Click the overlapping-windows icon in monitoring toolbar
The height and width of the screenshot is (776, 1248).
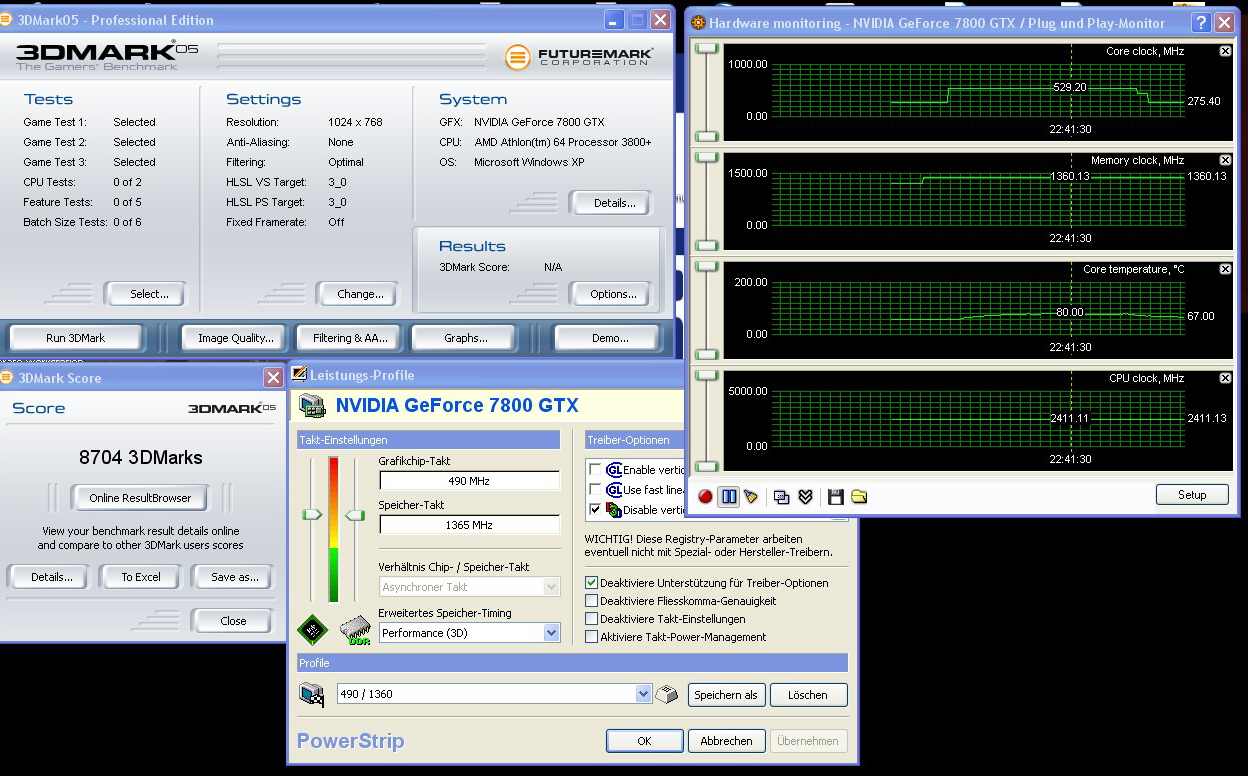click(x=782, y=496)
